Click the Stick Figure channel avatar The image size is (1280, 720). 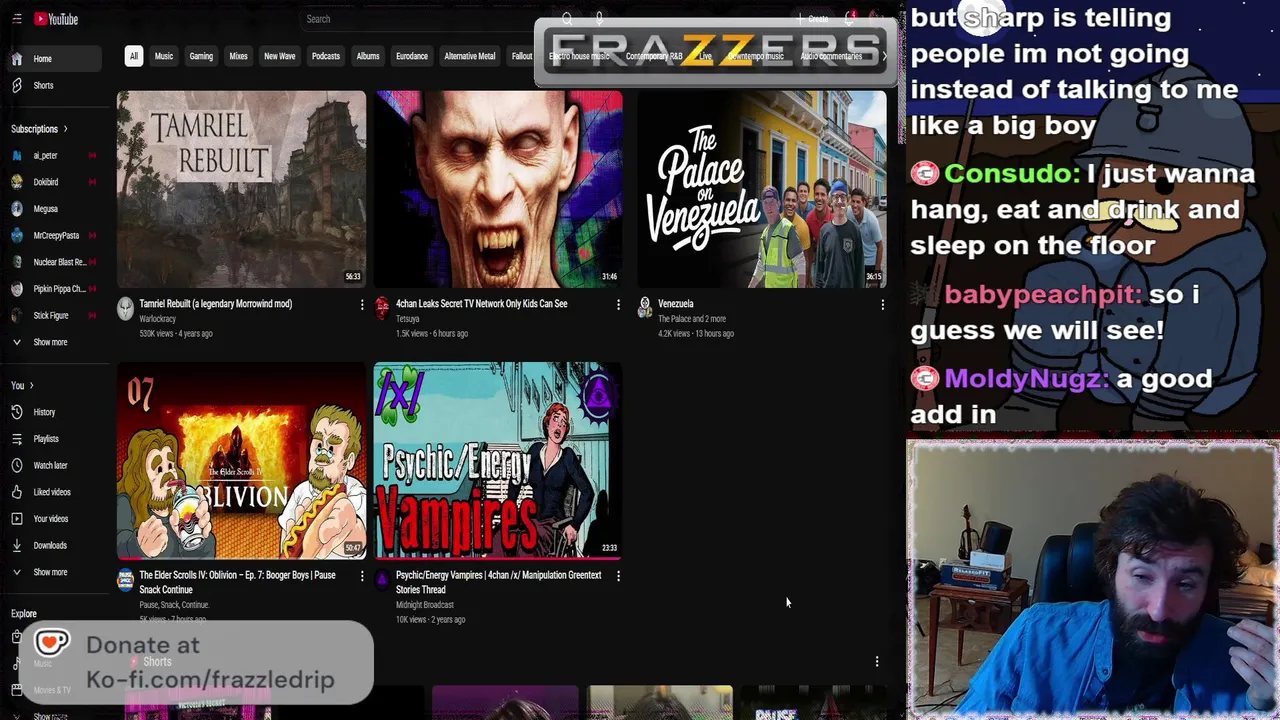coord(17,316)
